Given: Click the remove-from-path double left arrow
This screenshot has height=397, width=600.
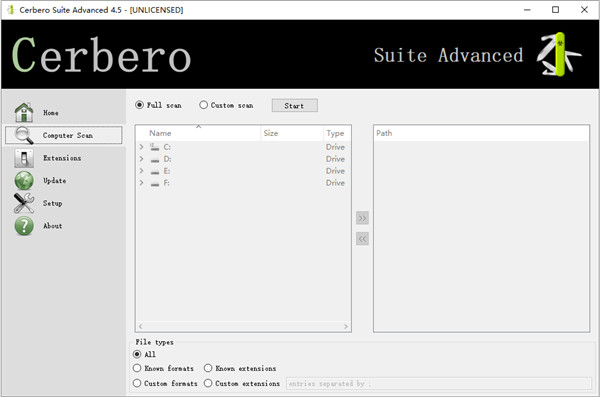Looking at the screenshot, I should tap(362, 239).
